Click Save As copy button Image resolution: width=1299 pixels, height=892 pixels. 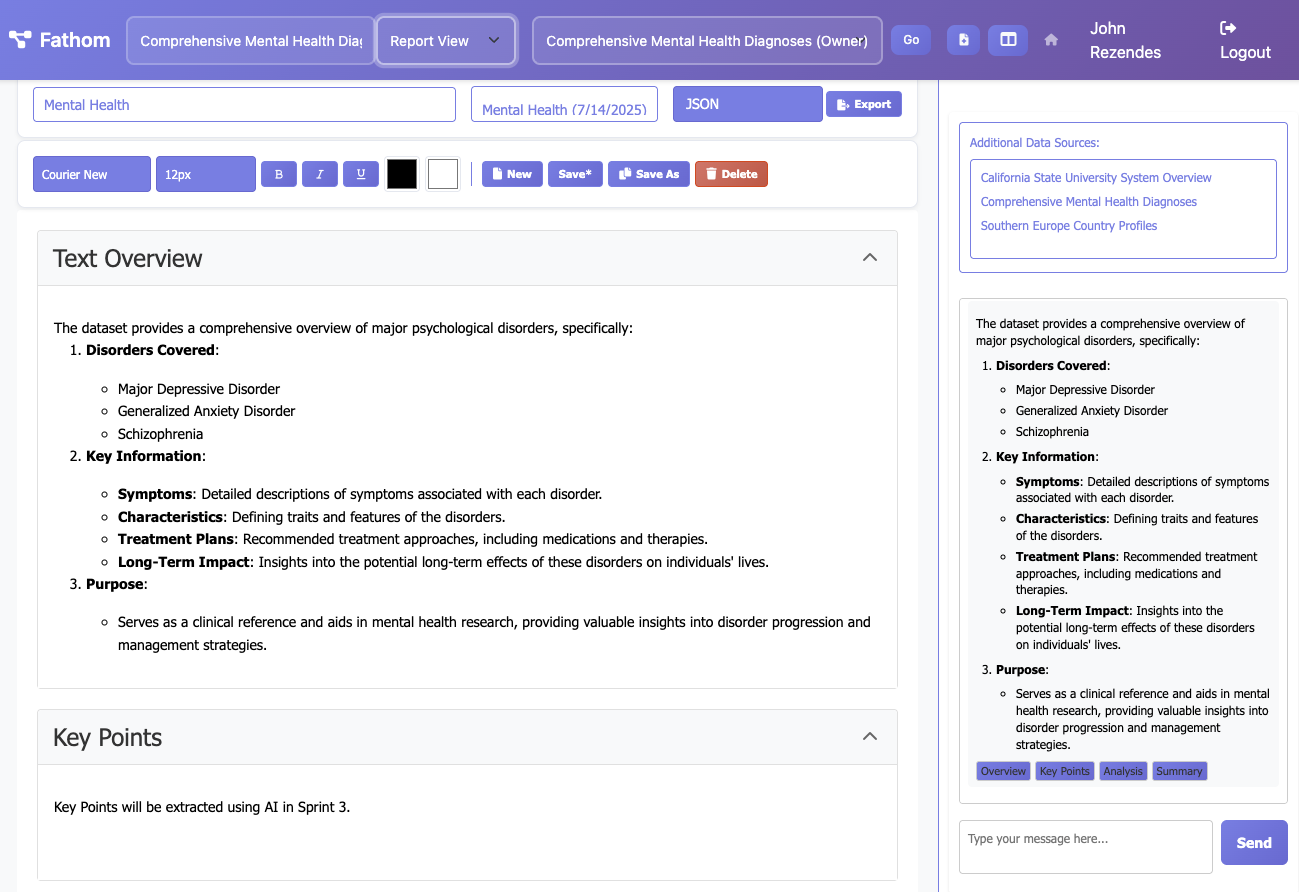click(649, 174)
